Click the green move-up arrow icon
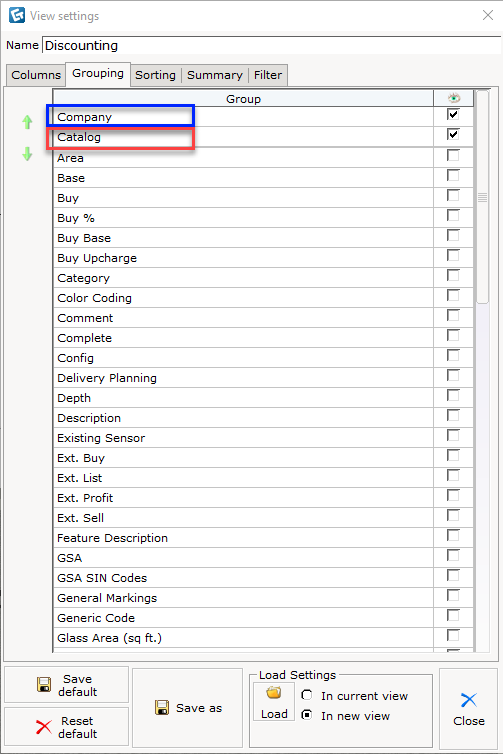Screen dimensions: 503x754 (27, 122)
